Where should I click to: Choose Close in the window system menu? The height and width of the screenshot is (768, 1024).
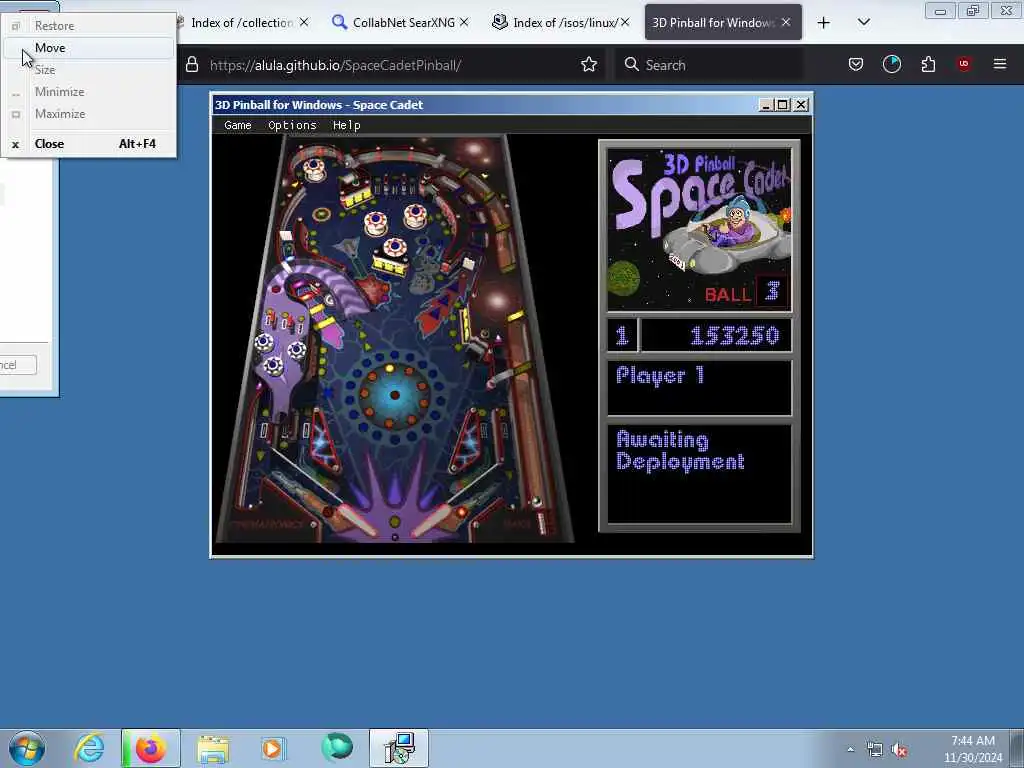pos(89,144)
